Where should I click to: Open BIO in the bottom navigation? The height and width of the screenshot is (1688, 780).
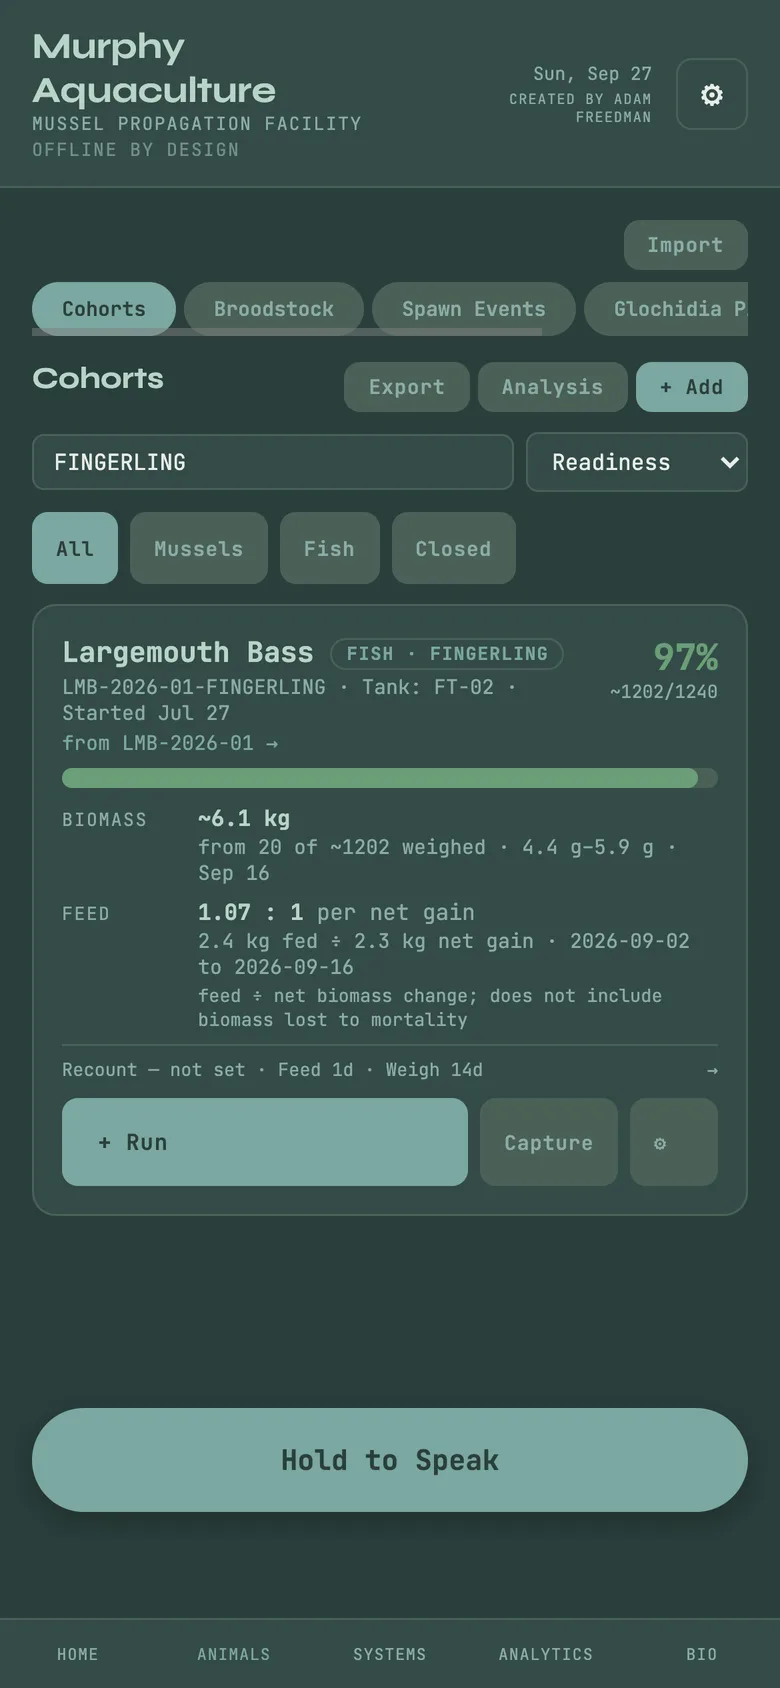702,1654
